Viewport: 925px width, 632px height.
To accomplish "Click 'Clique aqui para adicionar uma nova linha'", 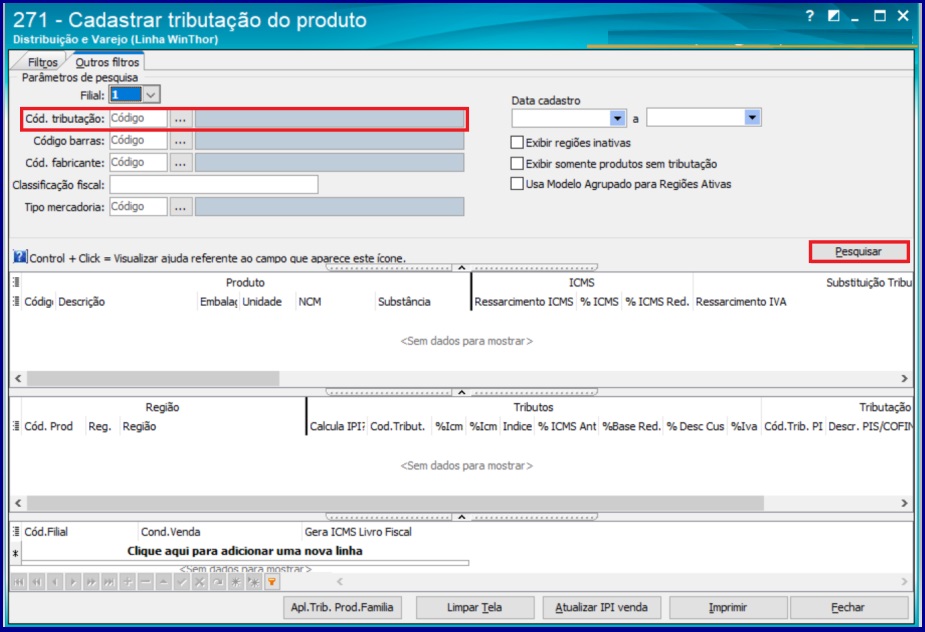I will tap(245, 551).
